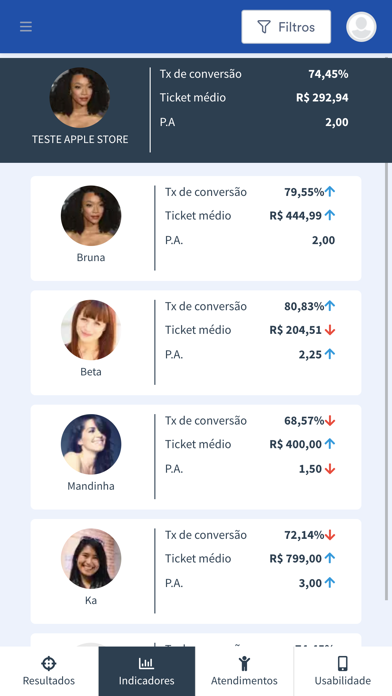Click Bruna's conversion rate up arrow

click(x=330, y=192)
